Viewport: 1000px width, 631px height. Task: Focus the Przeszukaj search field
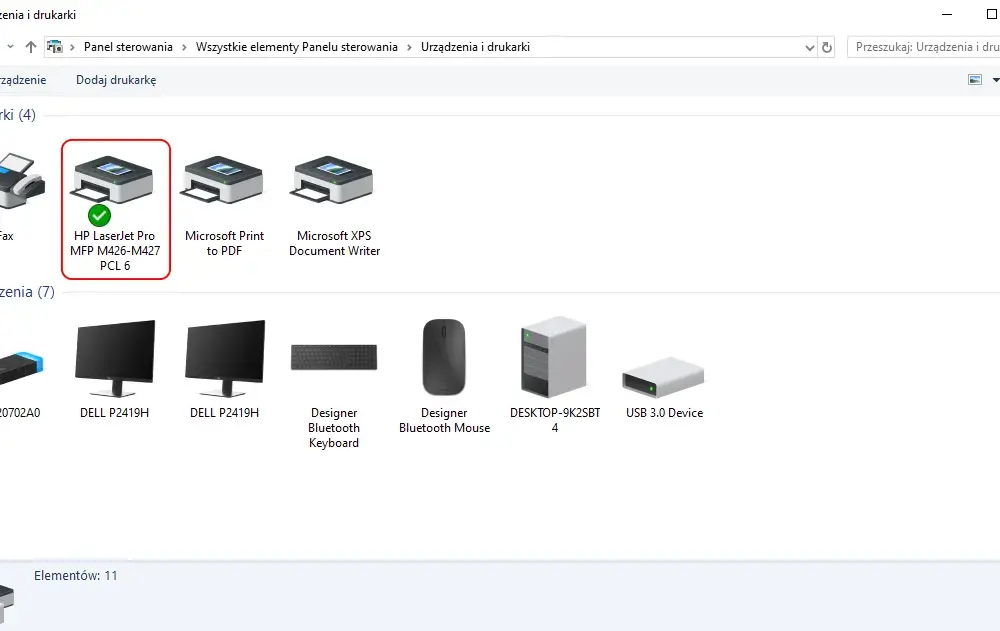point(925,47)
